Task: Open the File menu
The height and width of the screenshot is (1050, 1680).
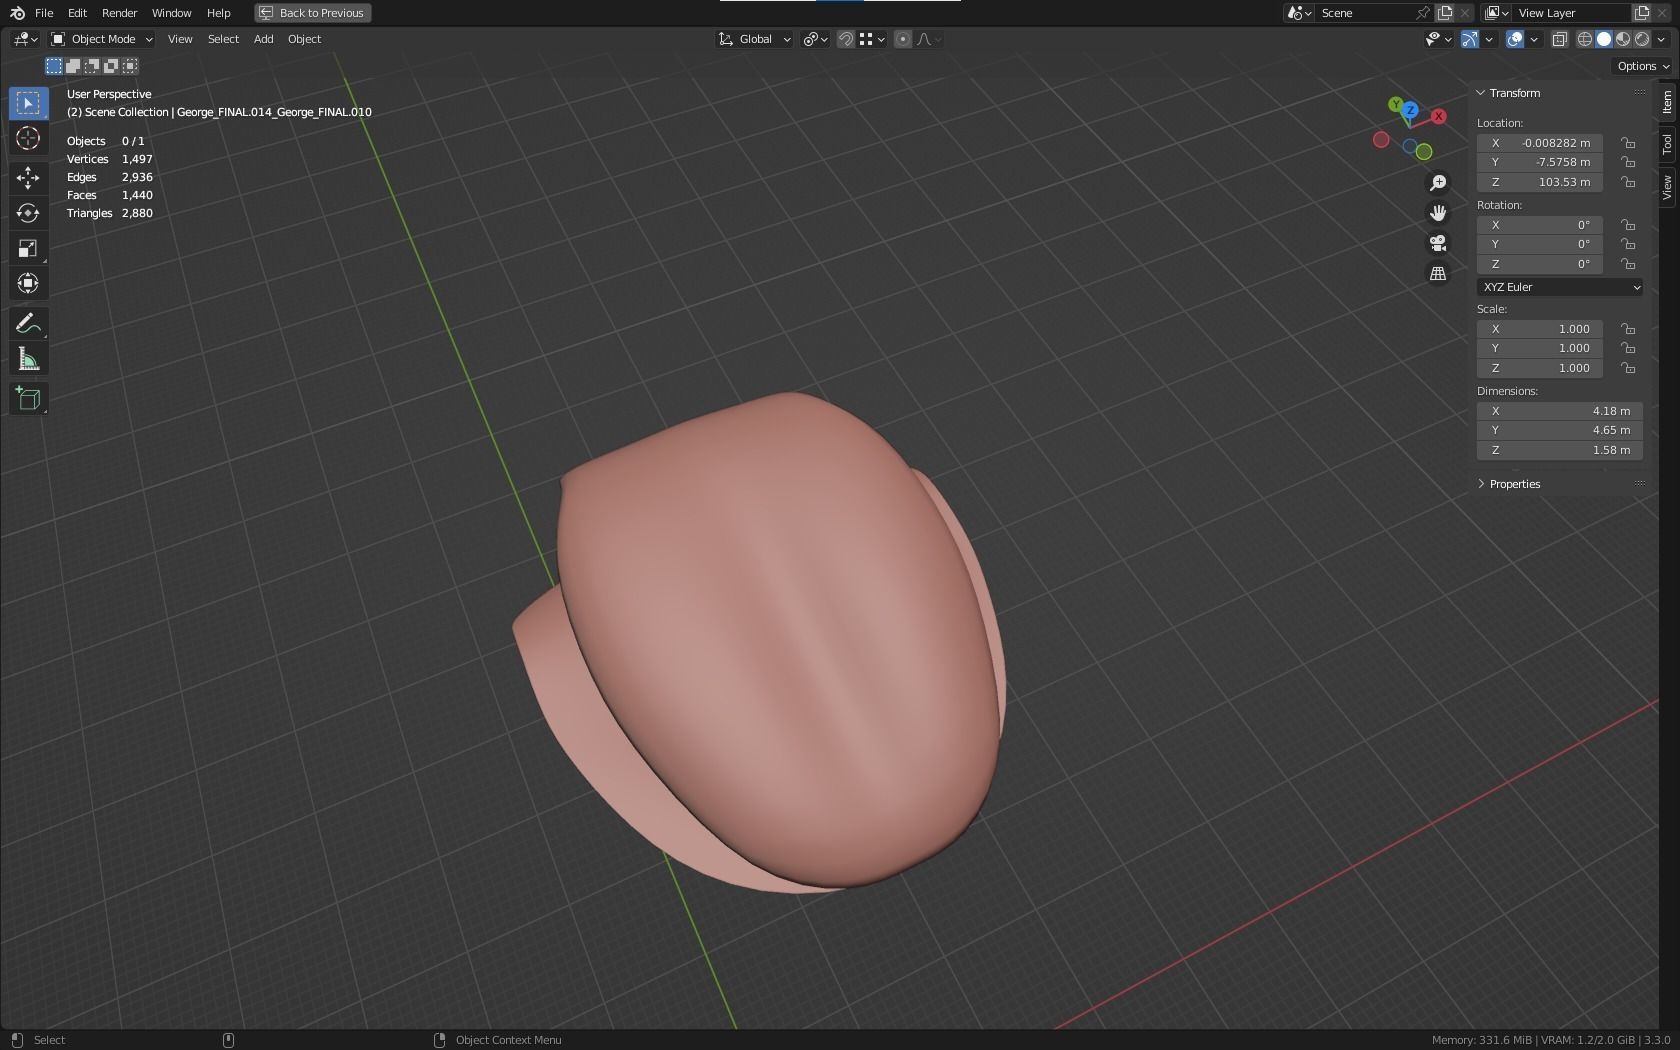Action: [x=44, y=13]
